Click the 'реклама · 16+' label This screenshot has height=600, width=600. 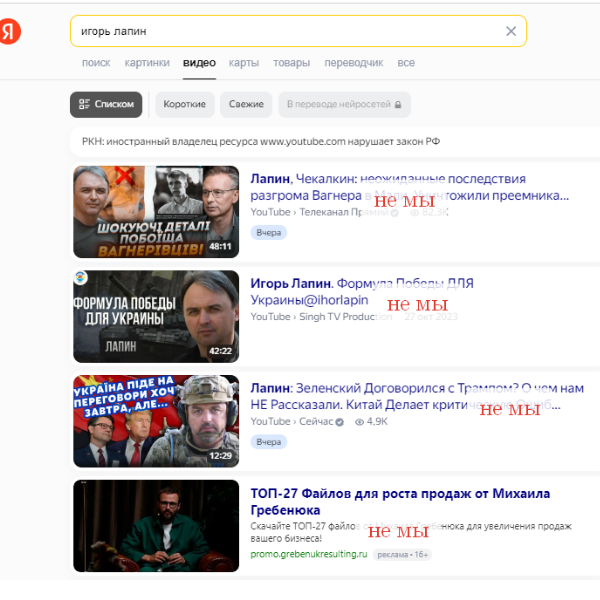coord(402,555)
